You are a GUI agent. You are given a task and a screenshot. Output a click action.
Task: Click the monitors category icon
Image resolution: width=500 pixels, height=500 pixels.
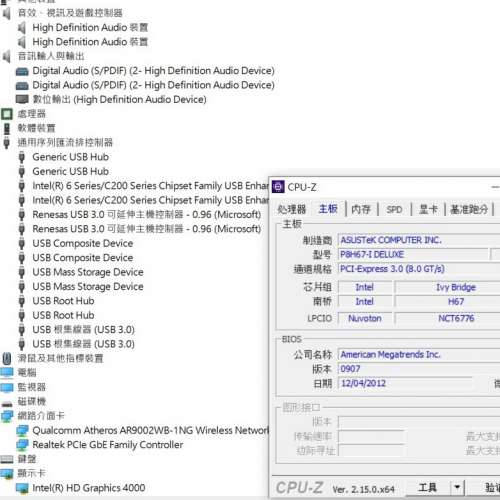coord(7,387)
